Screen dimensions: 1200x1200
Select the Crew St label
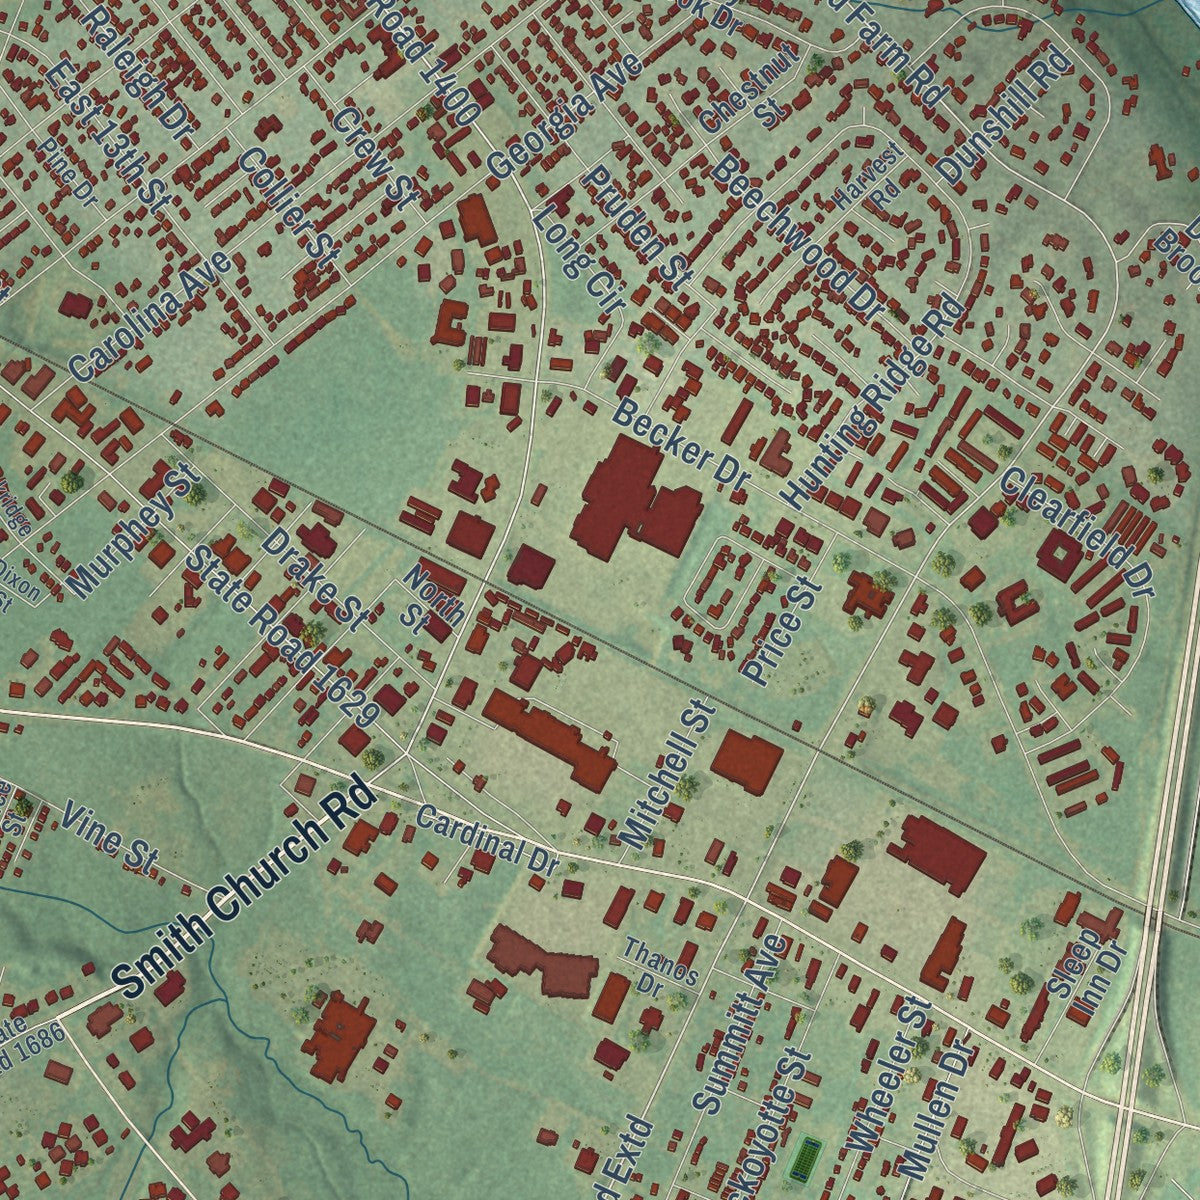[x=374, y=157]
